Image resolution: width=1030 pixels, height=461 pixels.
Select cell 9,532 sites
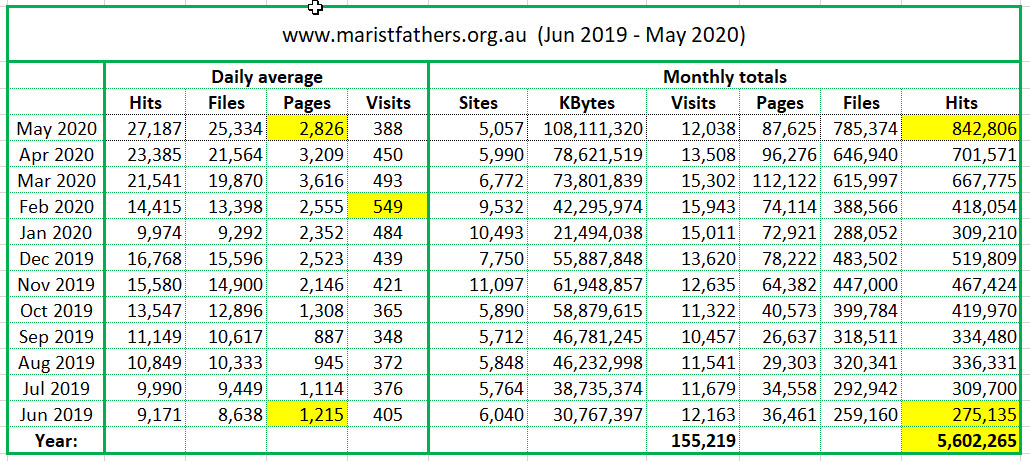click(478, 207)
